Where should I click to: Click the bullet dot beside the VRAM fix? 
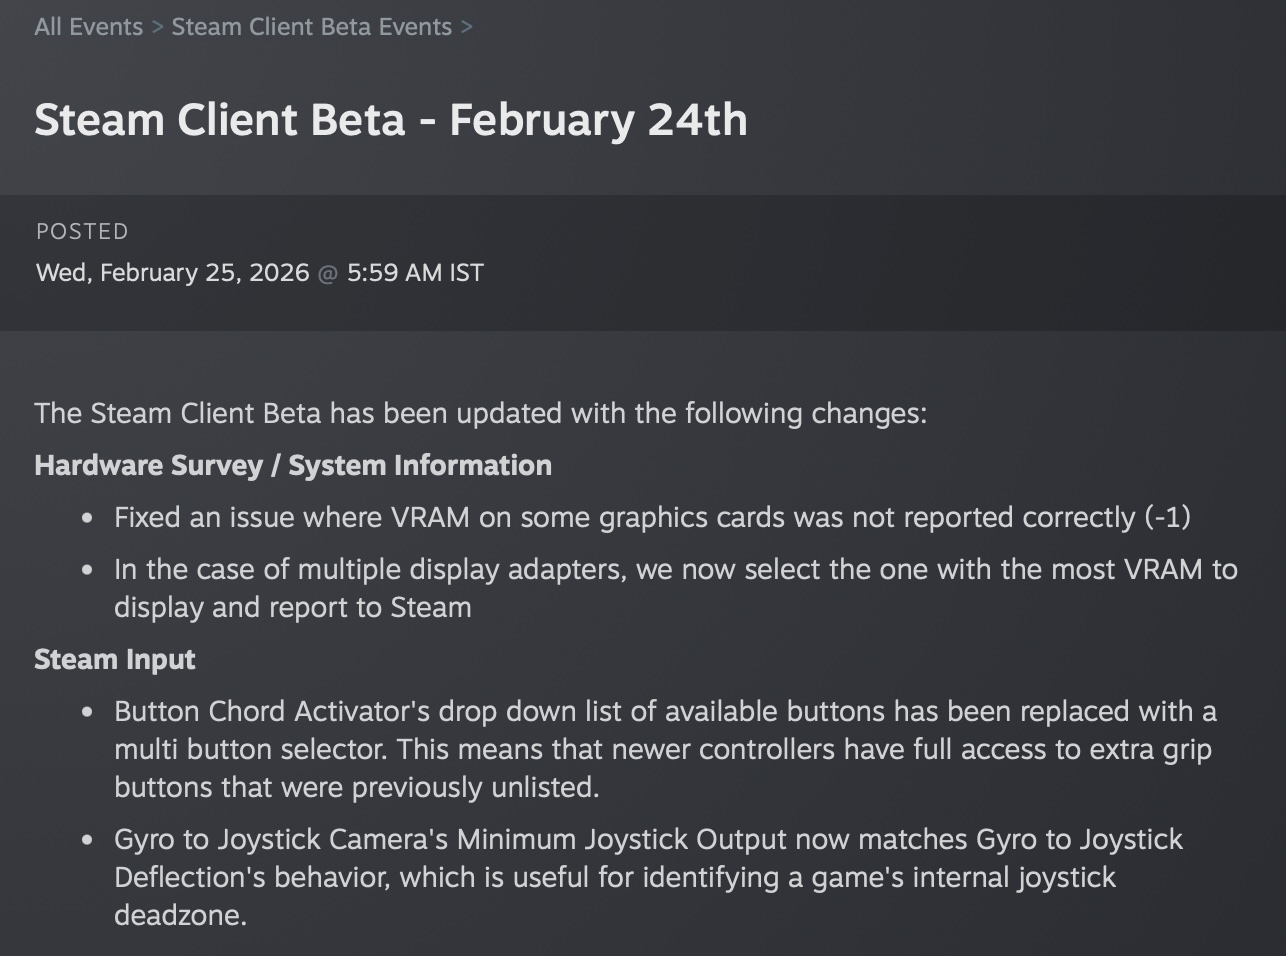pyautogui.click(x=88, y=518)
